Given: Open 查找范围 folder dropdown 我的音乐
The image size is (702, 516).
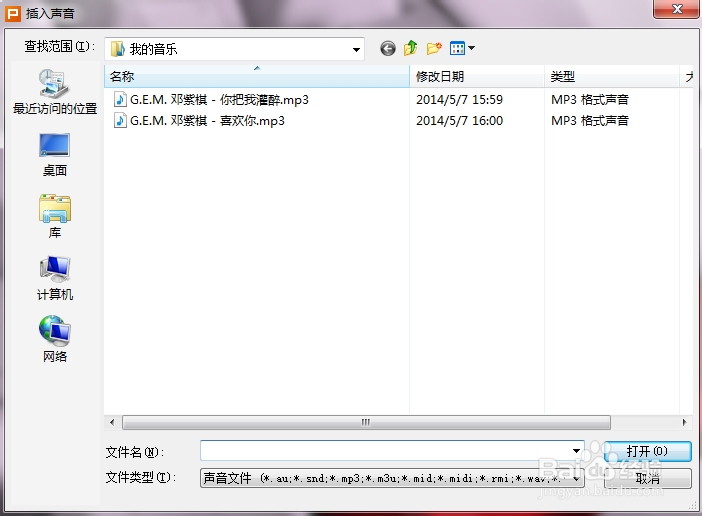Looking at the screenshot, I should pyautogui.click(x=235, y=49).
